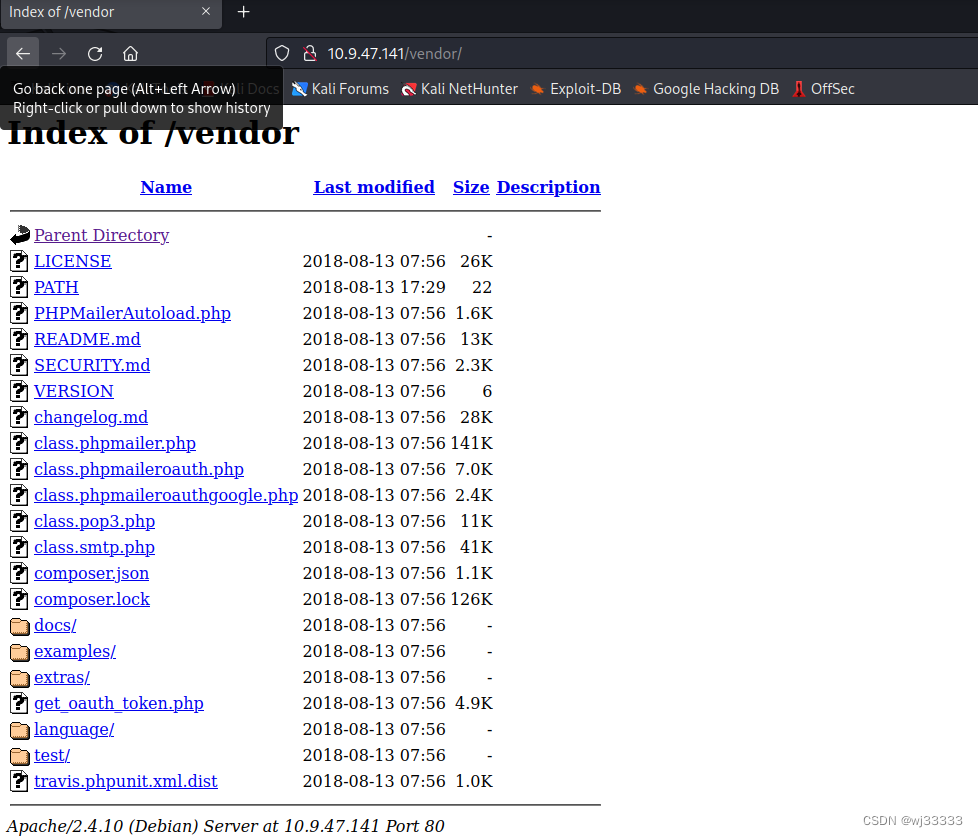Select the 2018-08-13 17:29 PATH timestamp

[374, 288]
